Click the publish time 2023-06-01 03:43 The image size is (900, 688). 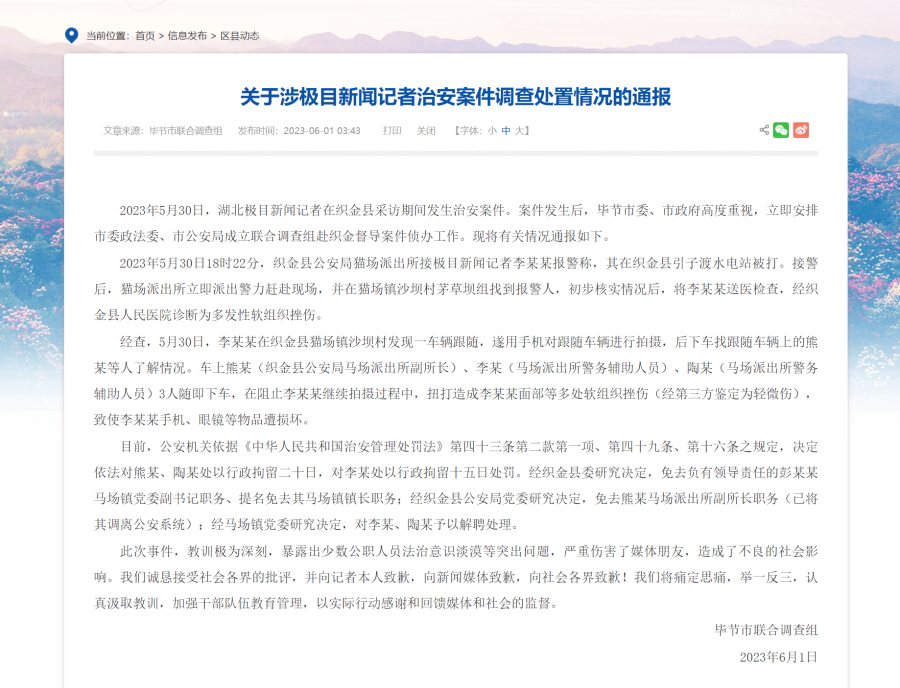(x=321, y=130)
